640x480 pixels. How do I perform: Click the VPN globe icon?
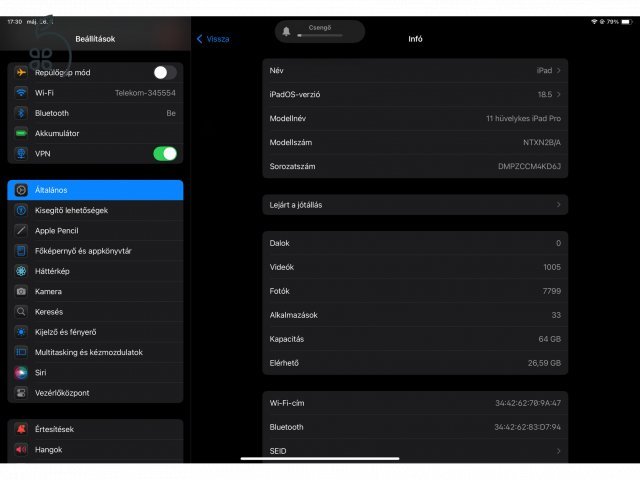[x=21, y=153]
